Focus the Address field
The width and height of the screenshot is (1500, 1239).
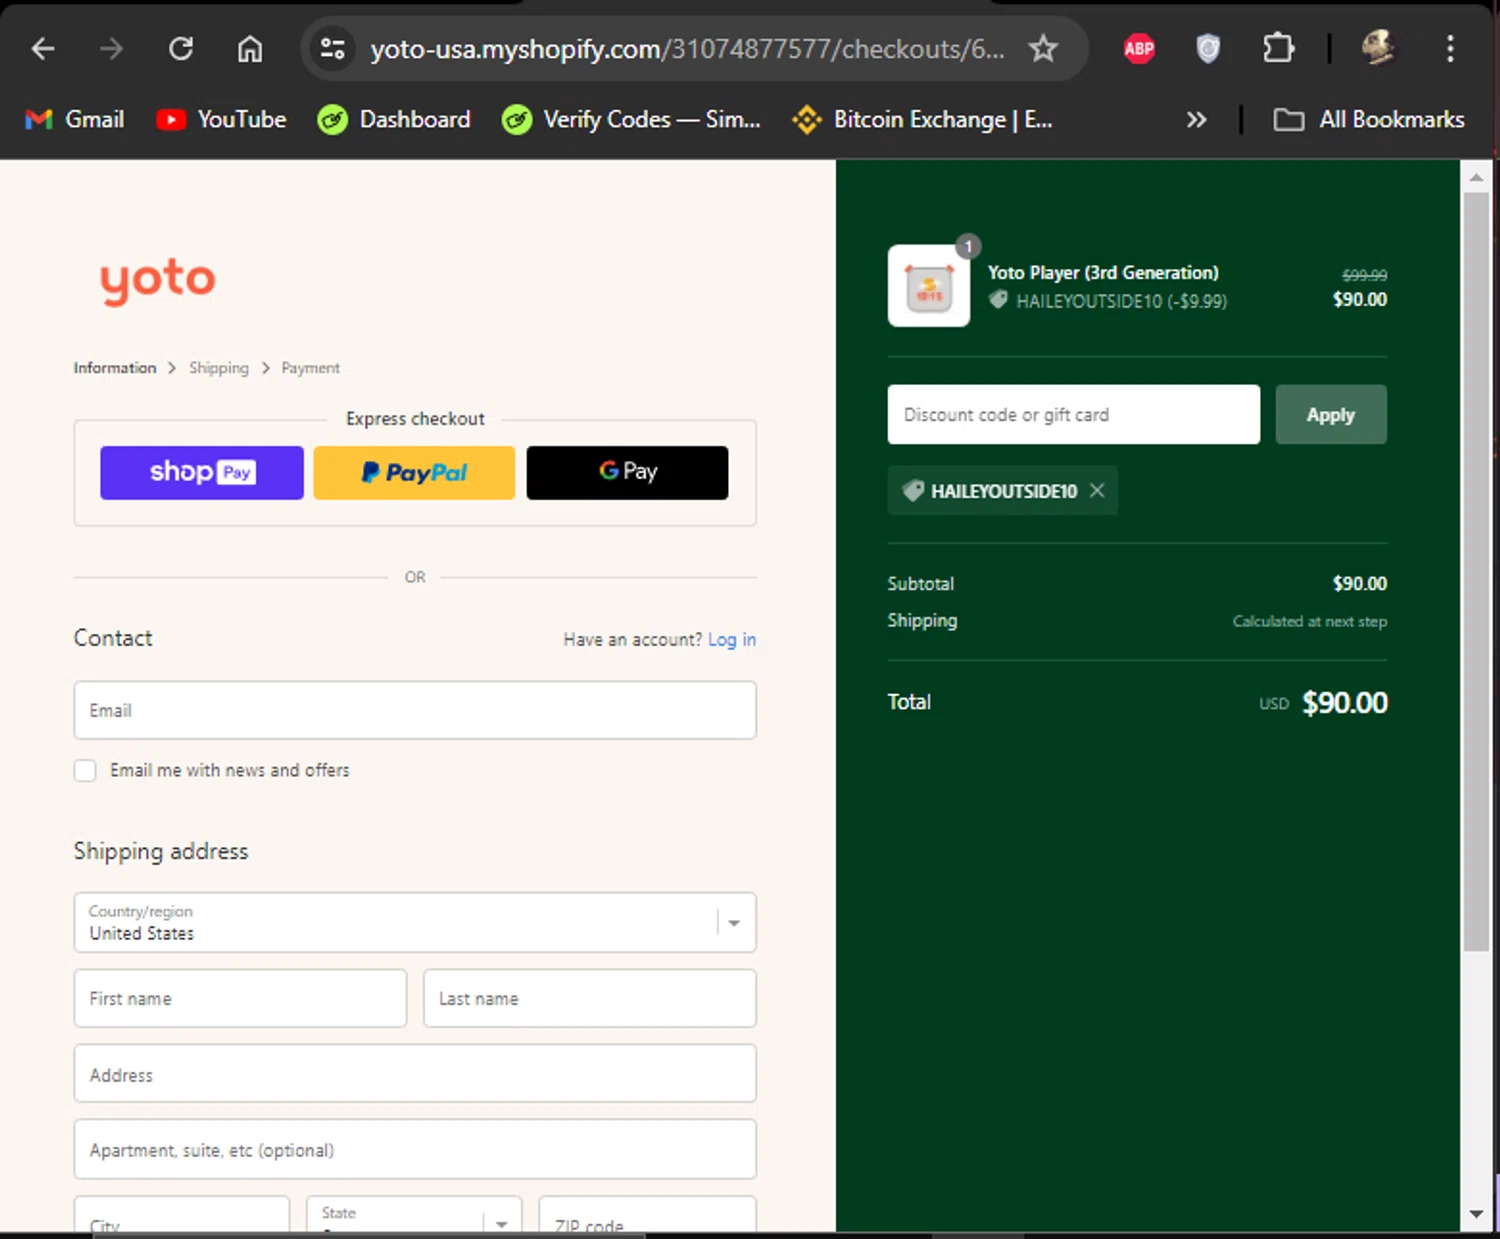coord(415,1074)
